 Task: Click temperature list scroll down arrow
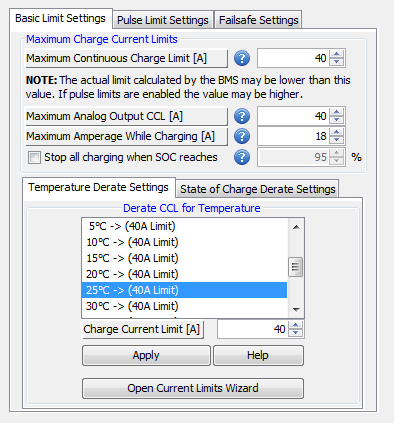pyautogui.click(x=296, y=310)
